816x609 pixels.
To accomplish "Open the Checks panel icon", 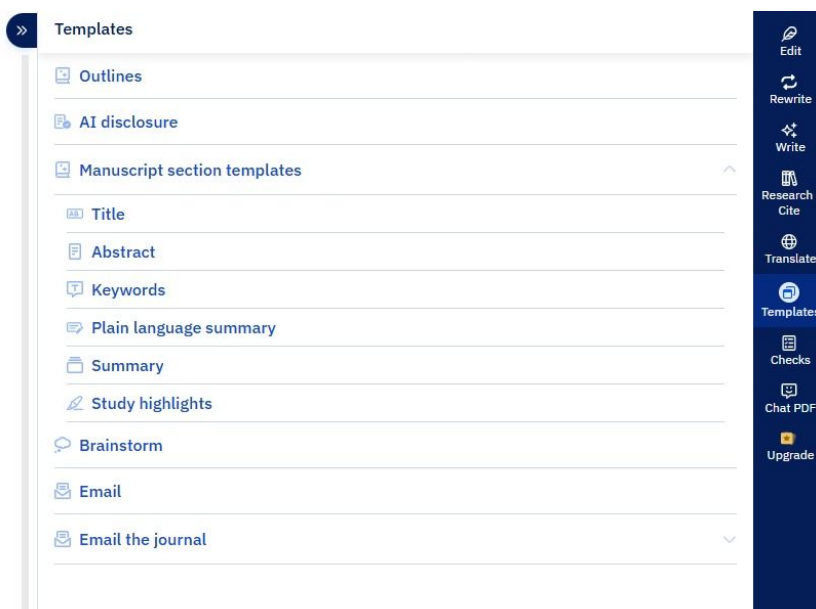I will click(x=789, y=343).
